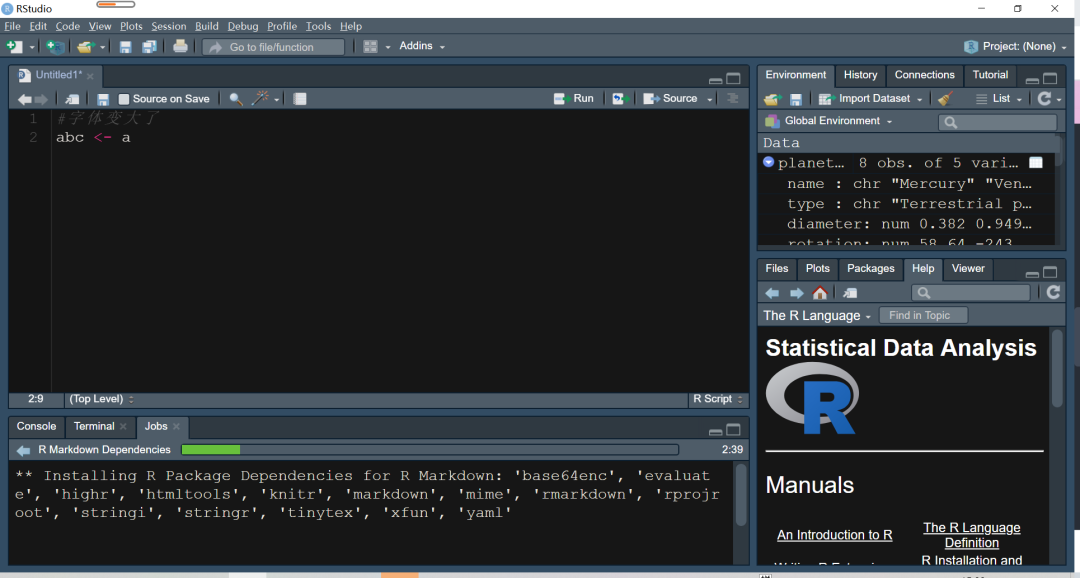Open the Code menu

[68, 26]
